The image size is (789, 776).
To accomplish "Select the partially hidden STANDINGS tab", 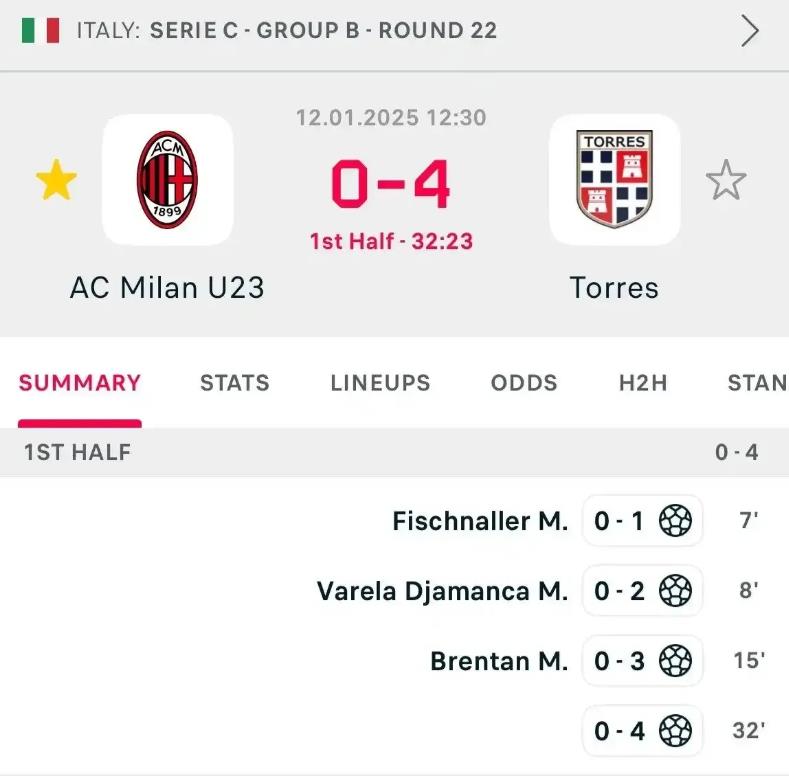I will [758, 383].
